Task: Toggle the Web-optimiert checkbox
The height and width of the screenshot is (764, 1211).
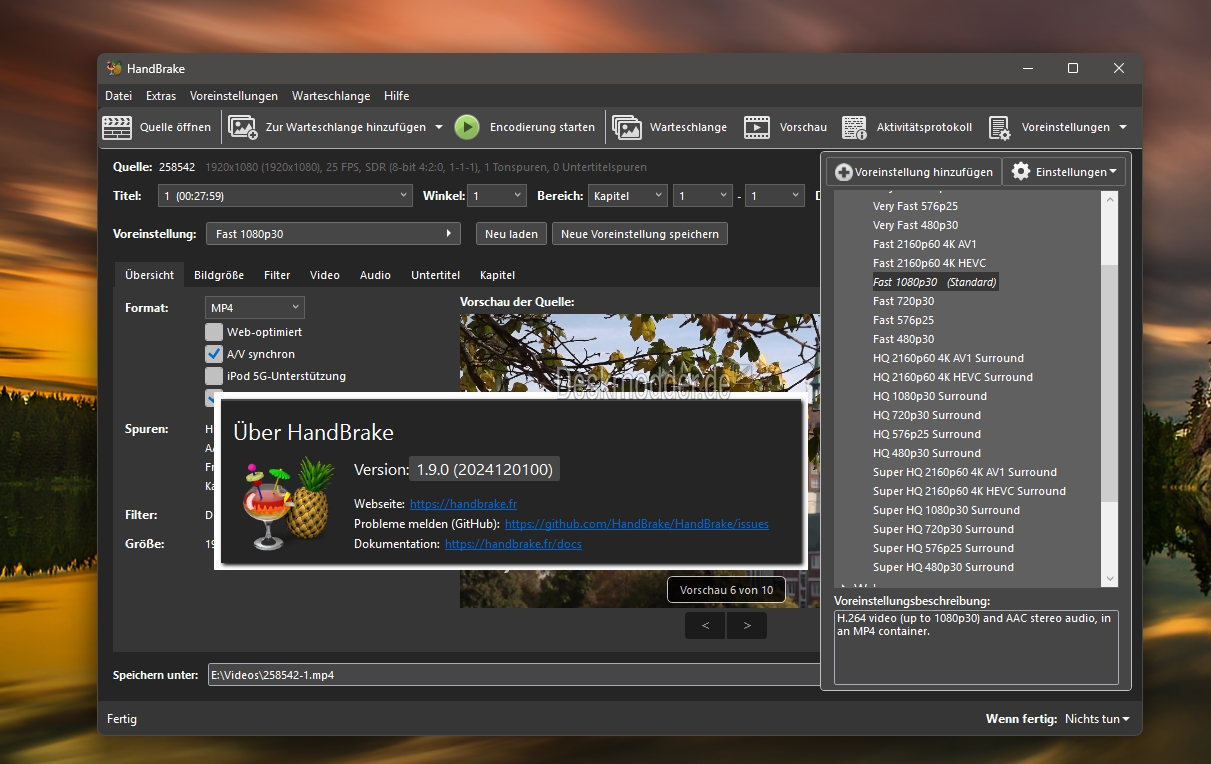Action: pos(214,332)
